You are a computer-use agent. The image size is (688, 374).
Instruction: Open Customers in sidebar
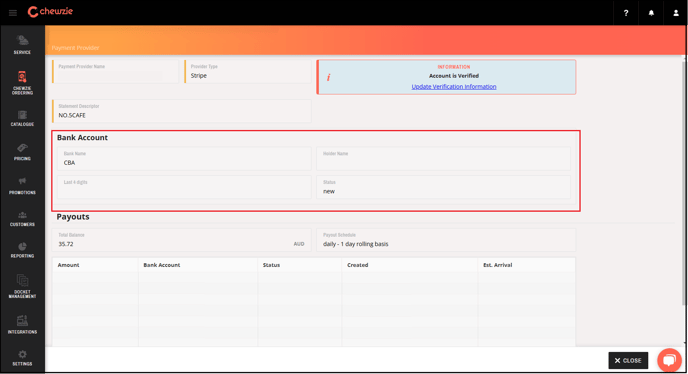22,219
